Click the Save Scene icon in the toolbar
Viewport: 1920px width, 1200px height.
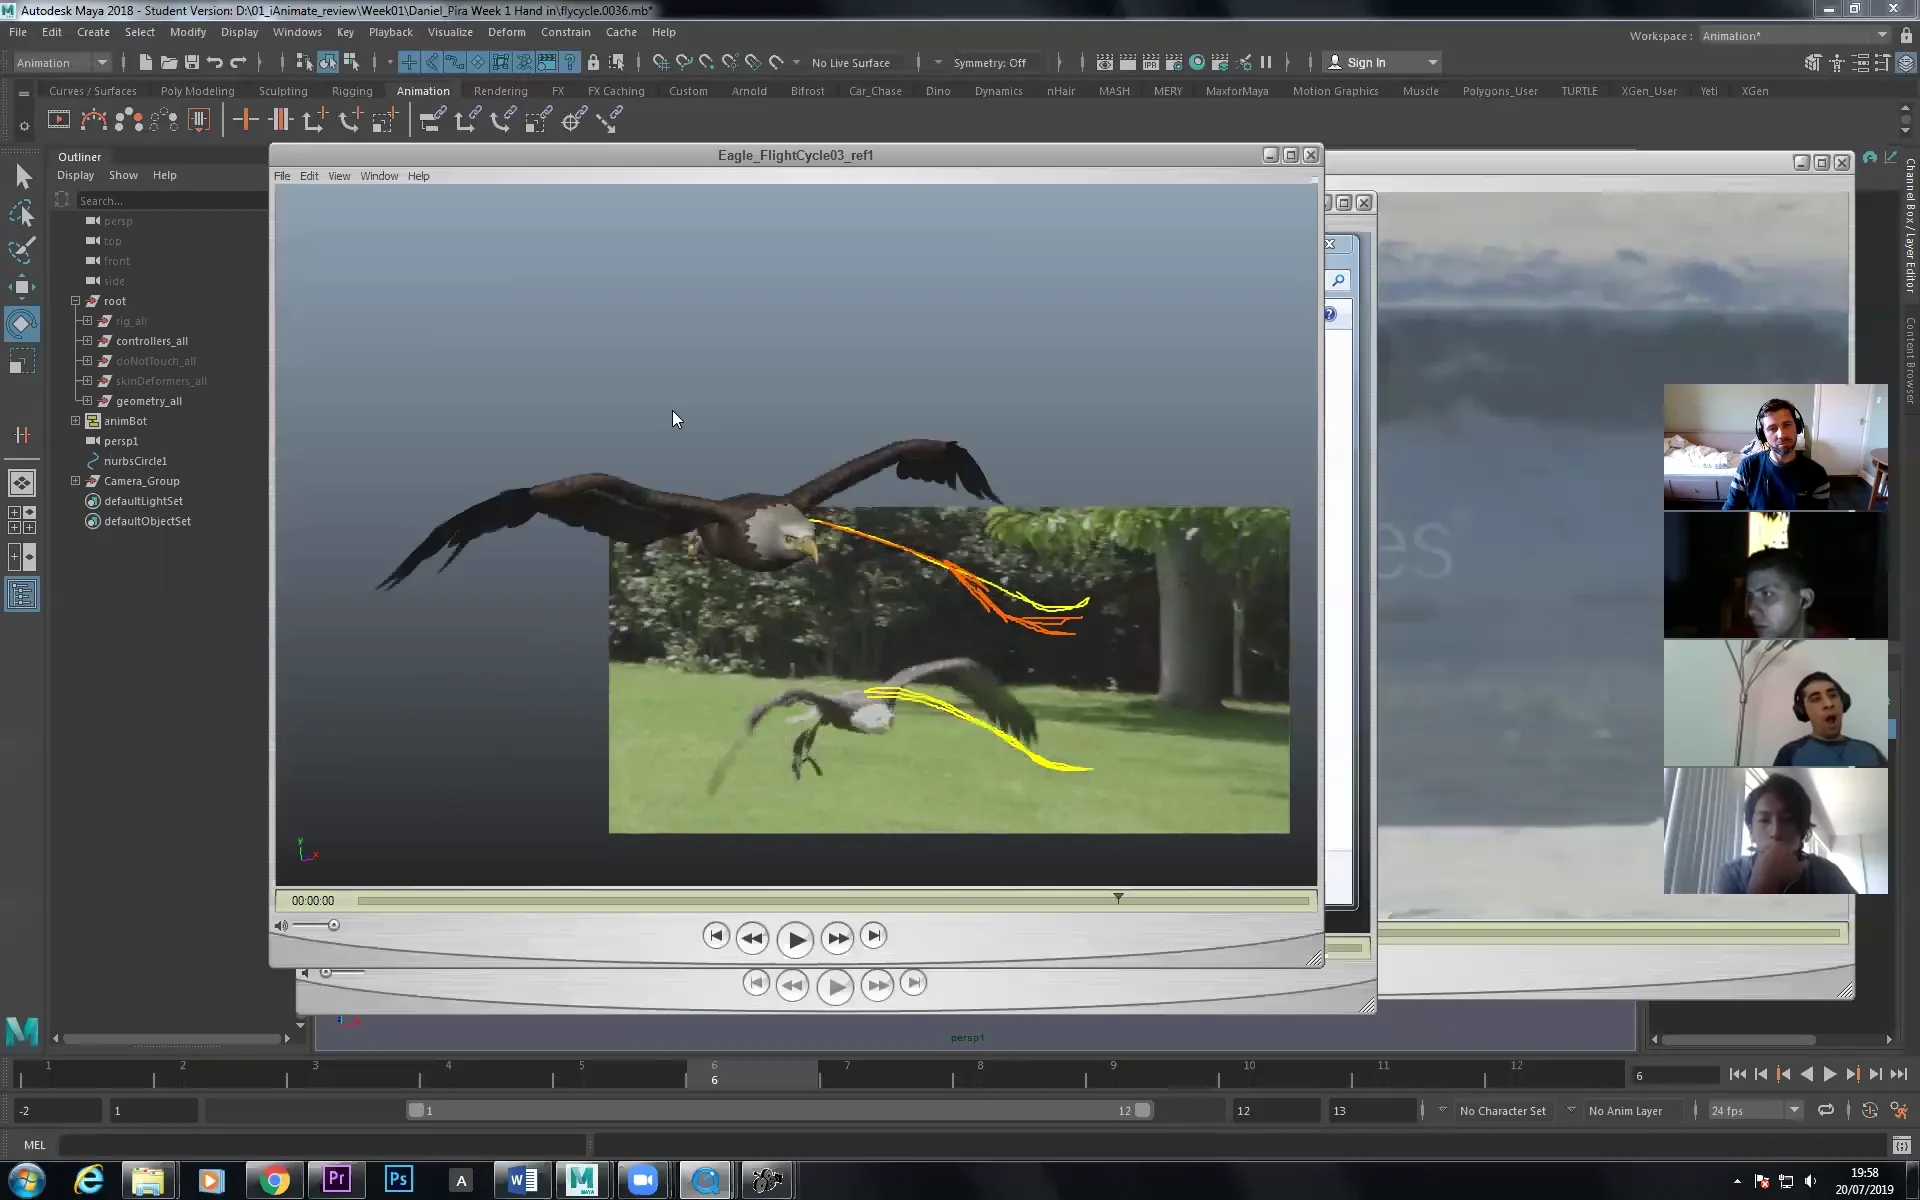pos(191,62)
